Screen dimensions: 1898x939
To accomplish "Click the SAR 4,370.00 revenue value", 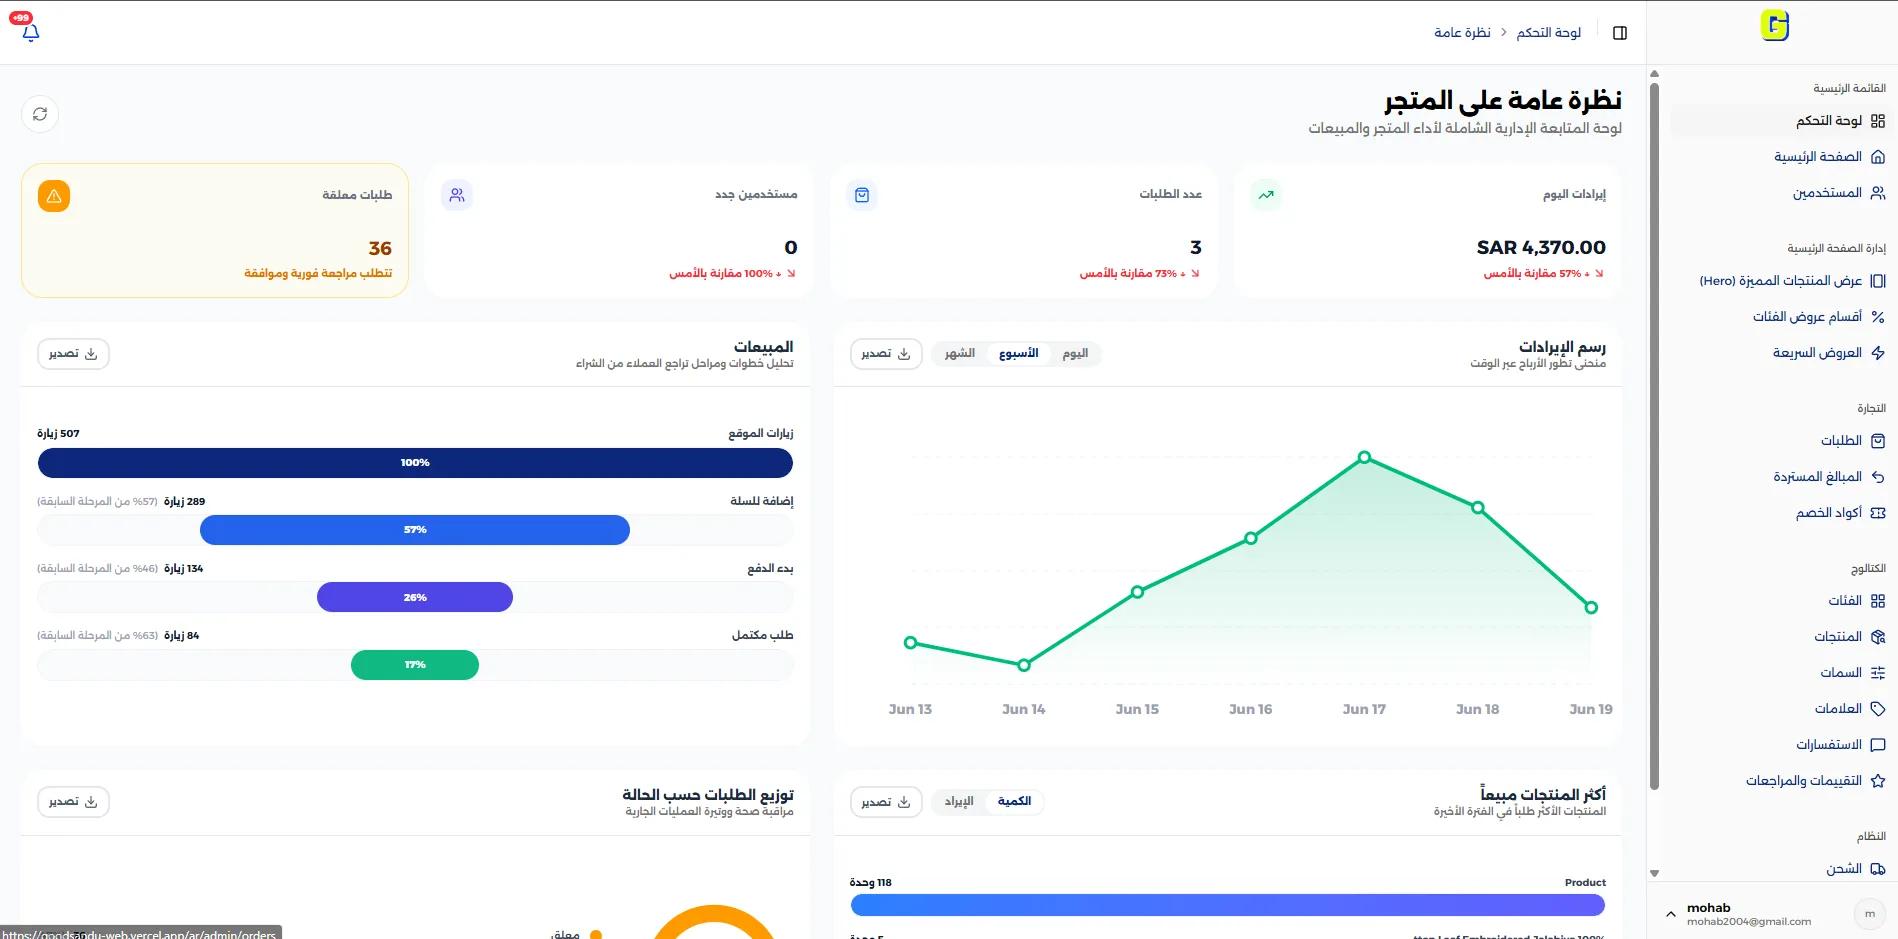I will tap(1541, 248).
